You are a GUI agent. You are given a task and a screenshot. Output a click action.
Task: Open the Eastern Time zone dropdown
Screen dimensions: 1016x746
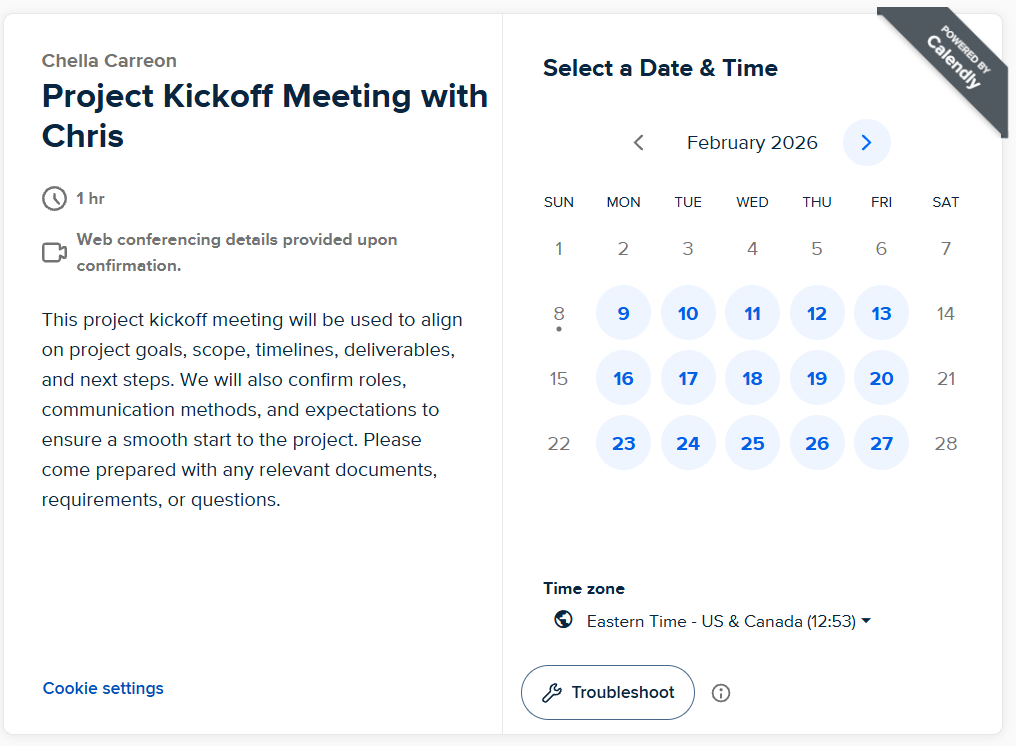728,621
